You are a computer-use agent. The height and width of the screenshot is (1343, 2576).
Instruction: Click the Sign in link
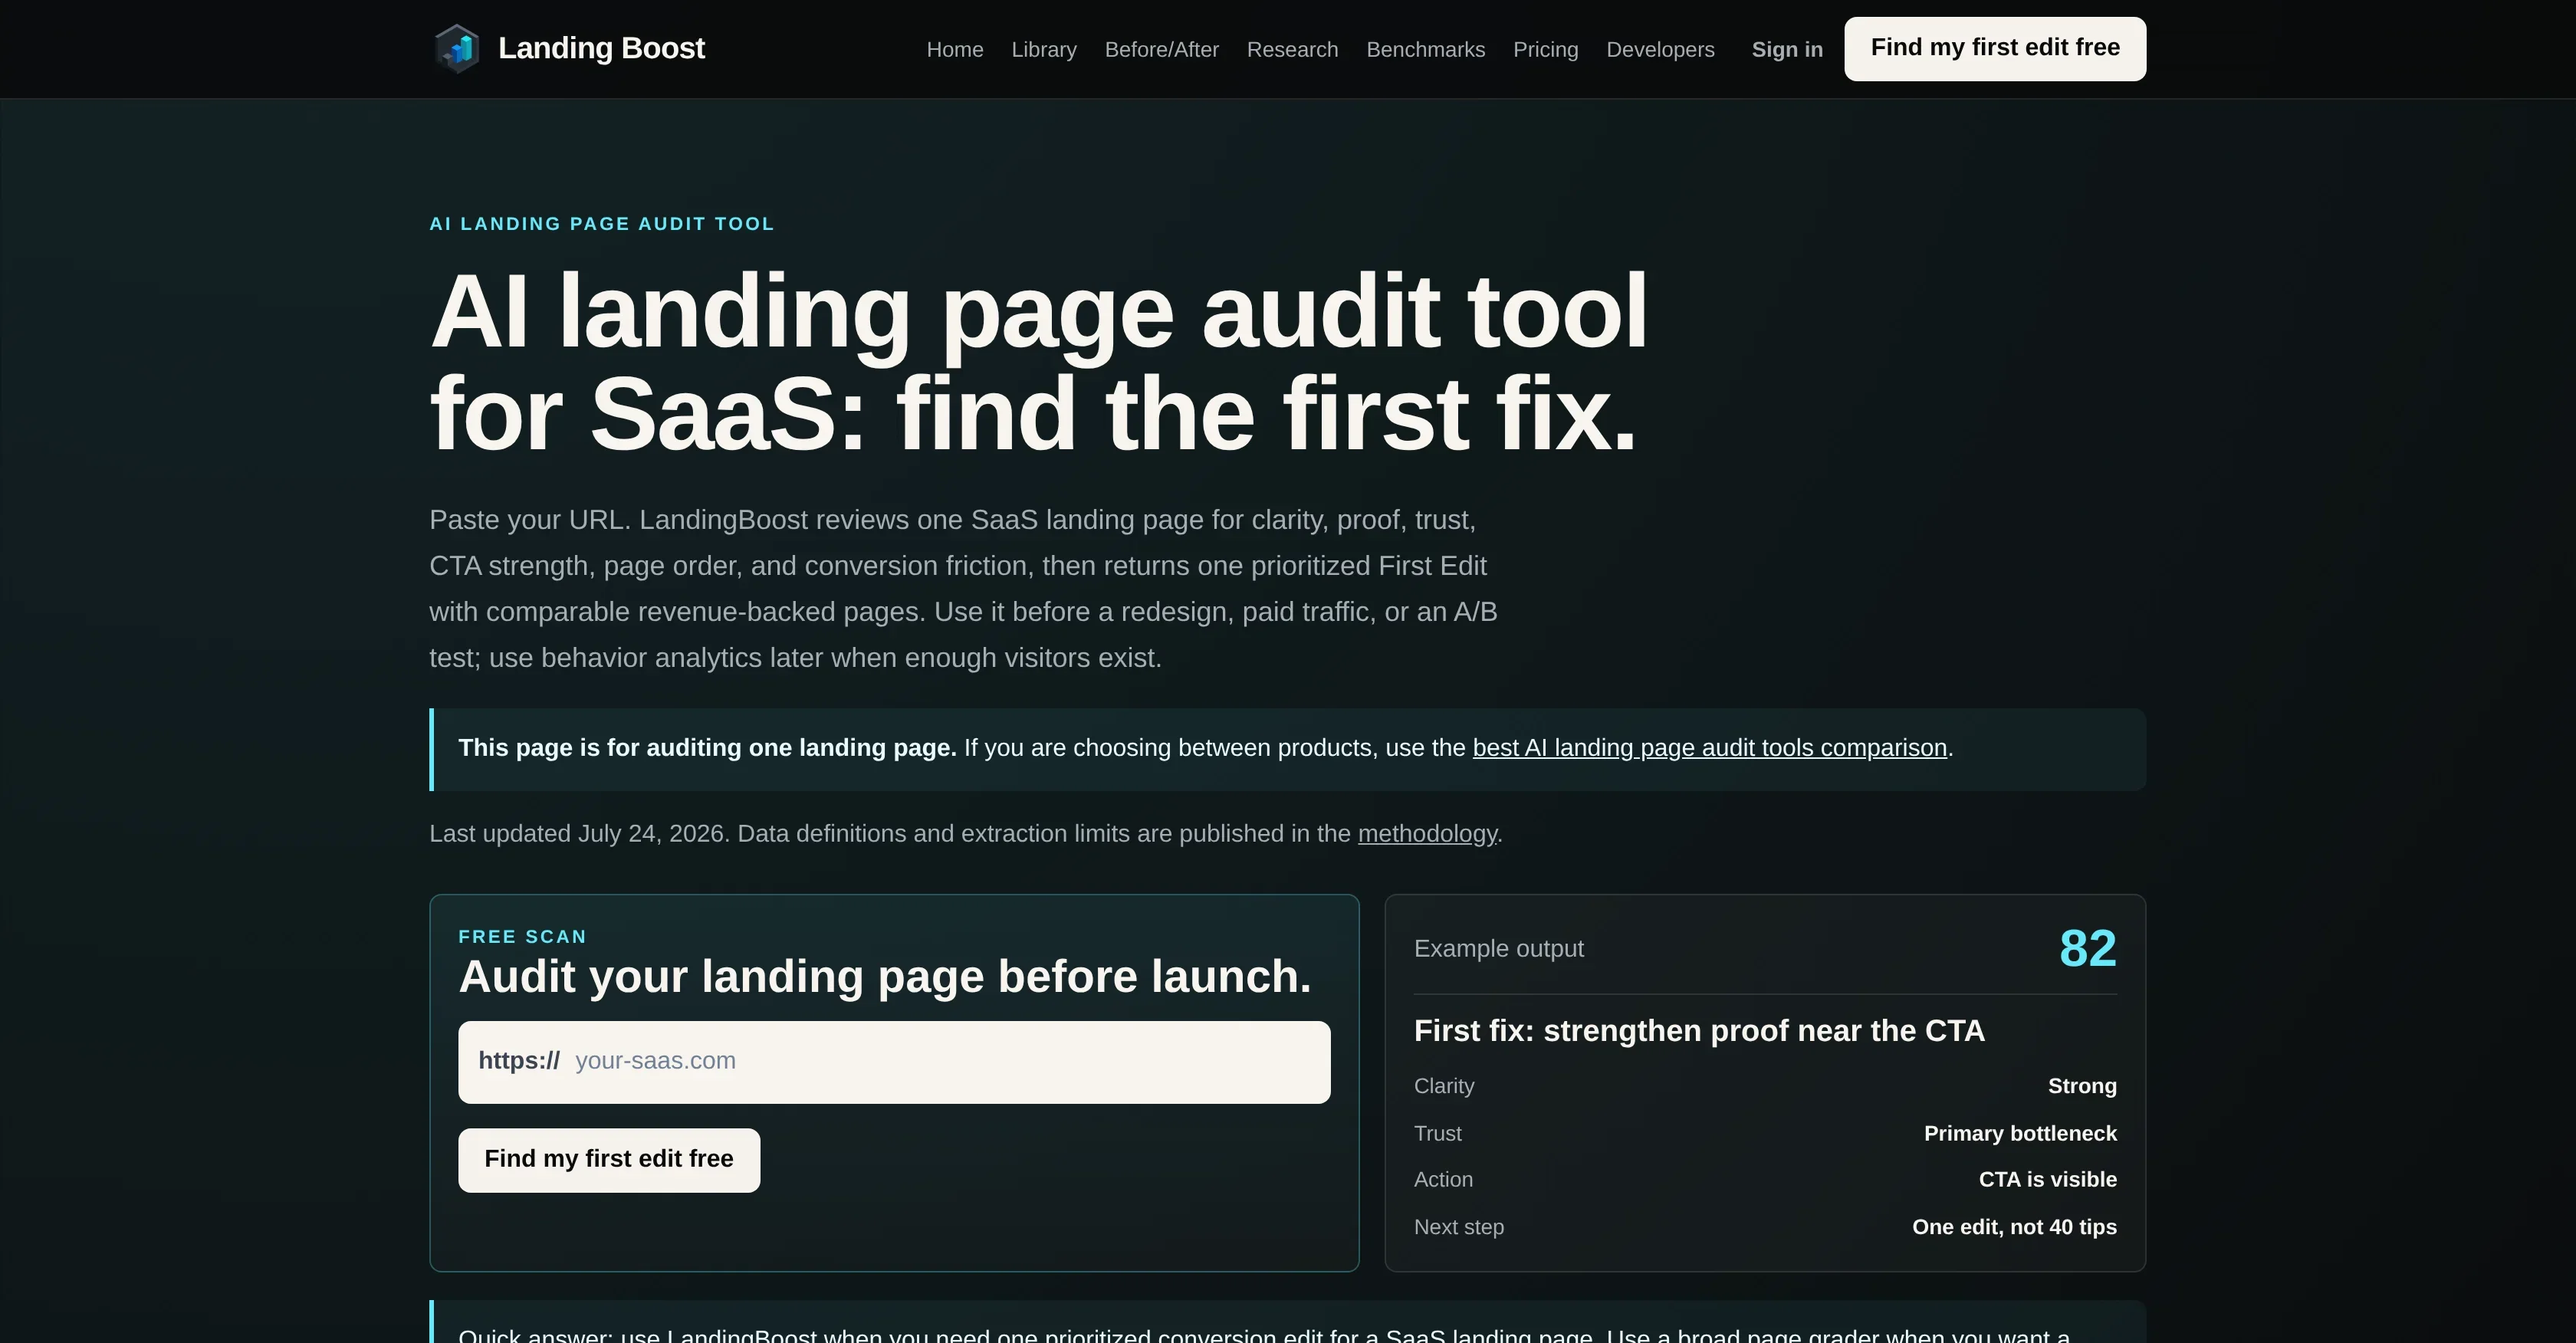click(x=1787, y=49)
